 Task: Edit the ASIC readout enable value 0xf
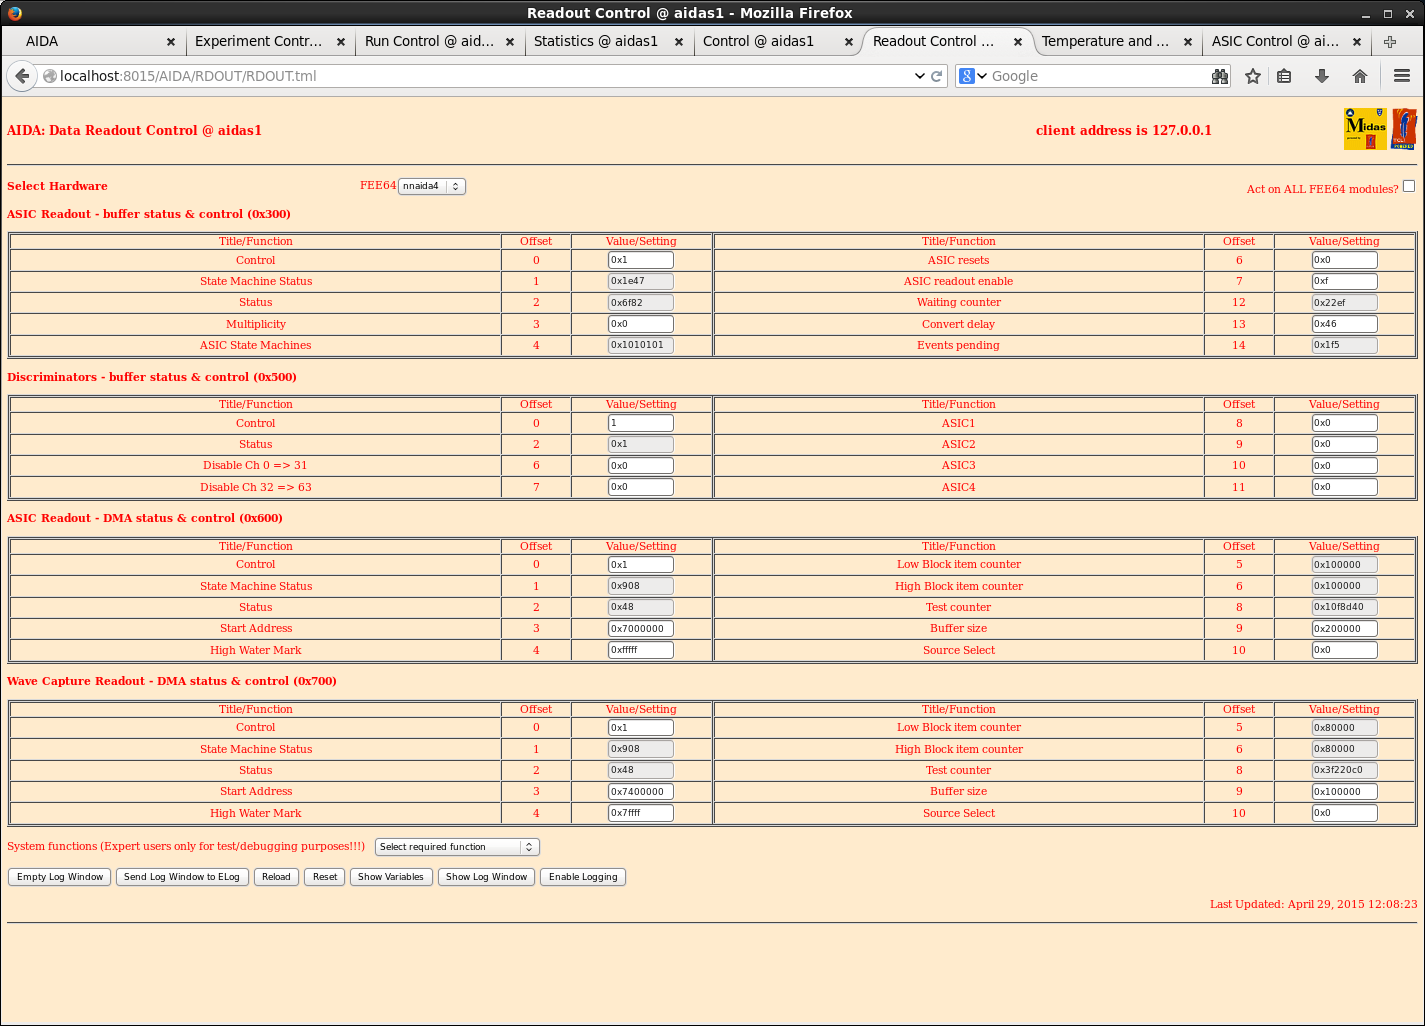1344,281
